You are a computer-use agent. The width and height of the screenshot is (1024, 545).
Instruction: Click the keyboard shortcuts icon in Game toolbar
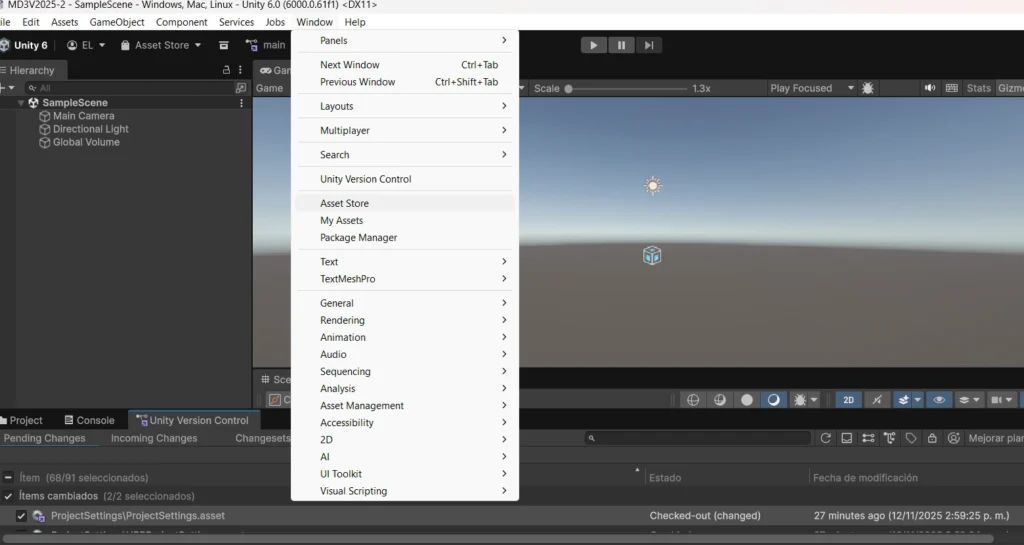click(952, 88)
